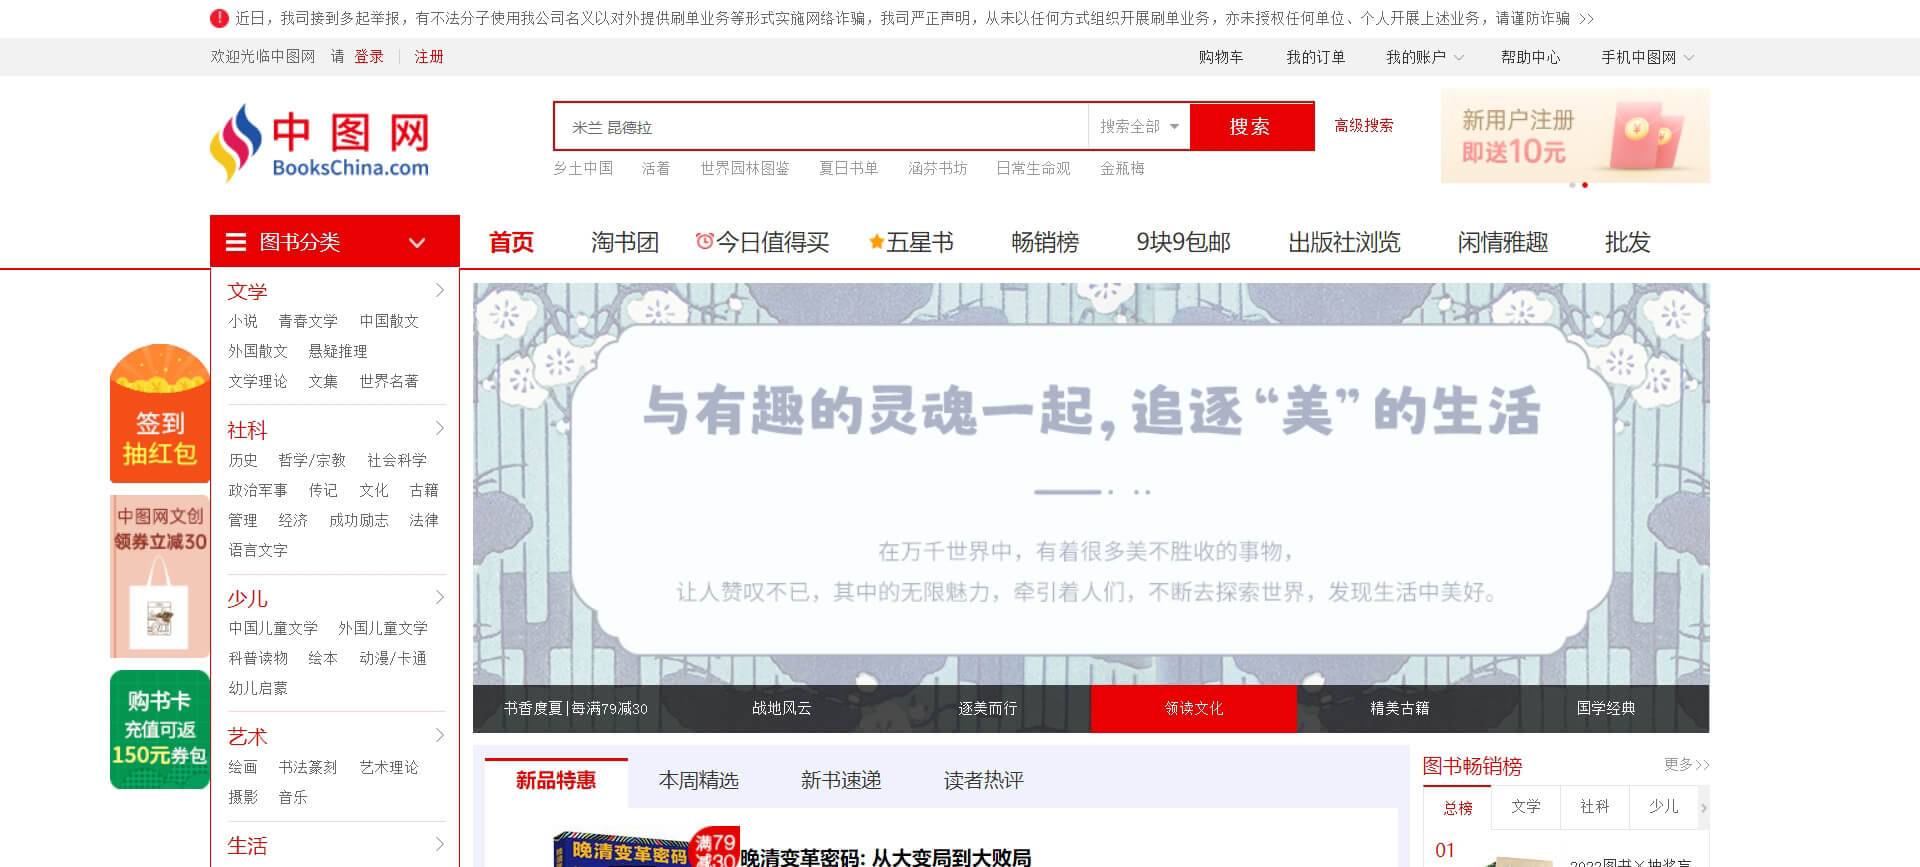Select the 领读文化 banner slide
This screenshot has height=867, width=1920.
[x=1193, y=708]
